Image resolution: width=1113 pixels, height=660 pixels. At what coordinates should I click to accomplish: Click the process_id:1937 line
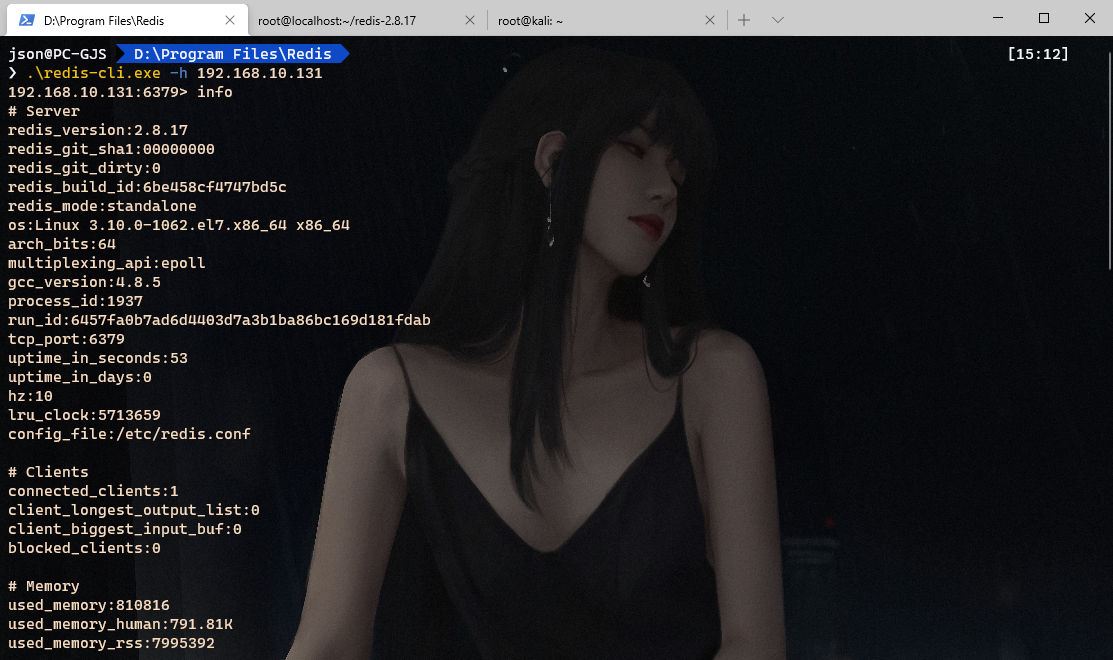point(75,301)
